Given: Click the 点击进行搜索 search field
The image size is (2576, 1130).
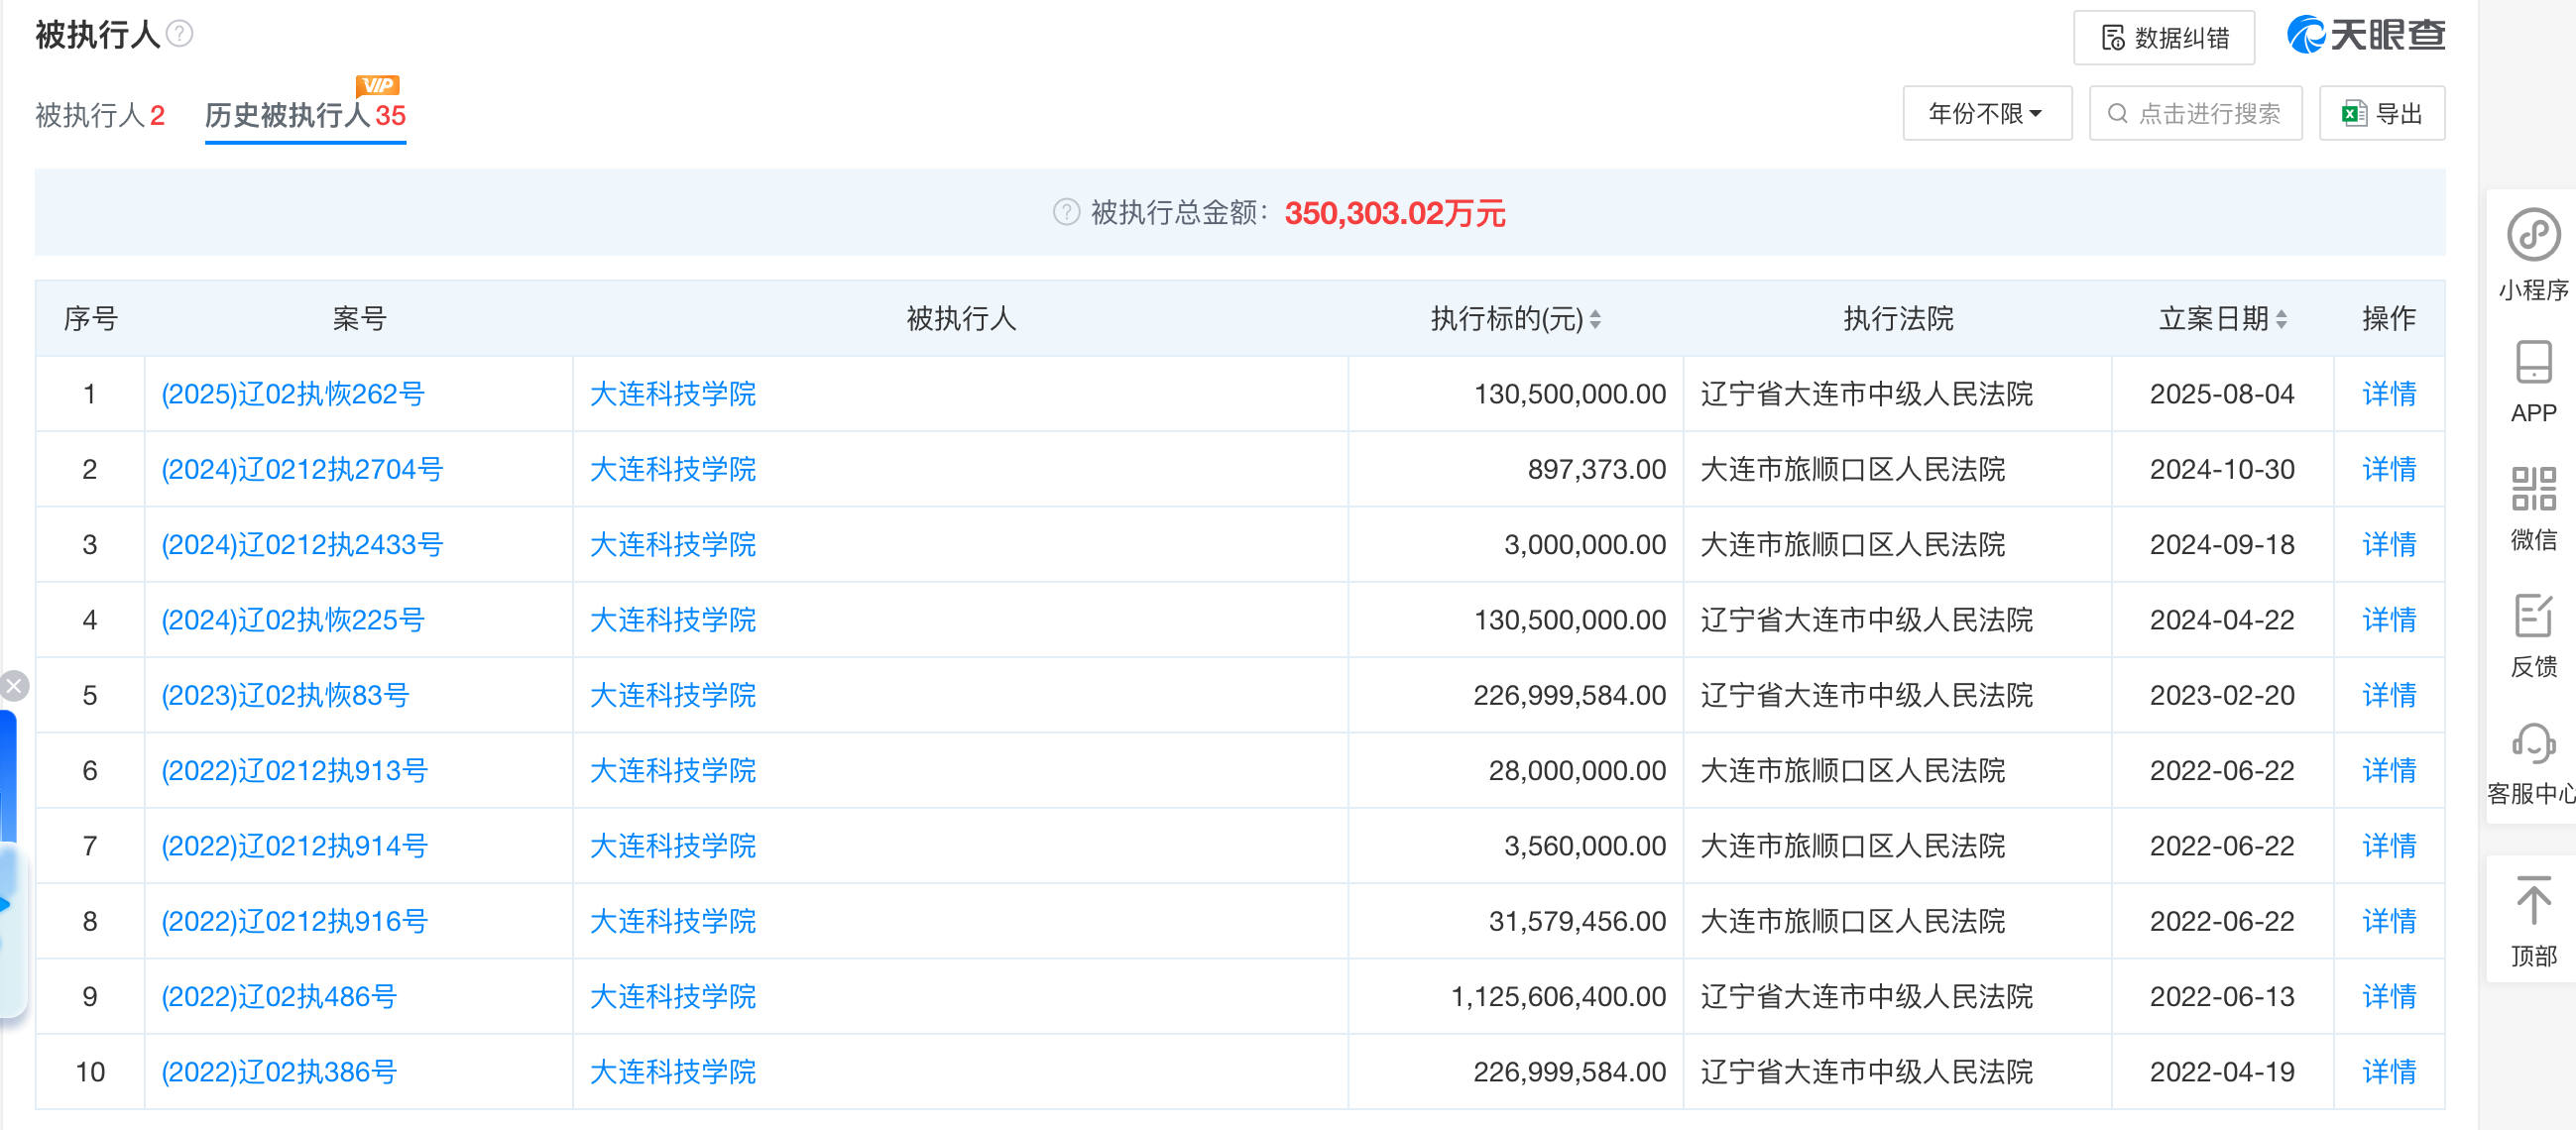Looking at the screenshot, I should click(2196, 114).
